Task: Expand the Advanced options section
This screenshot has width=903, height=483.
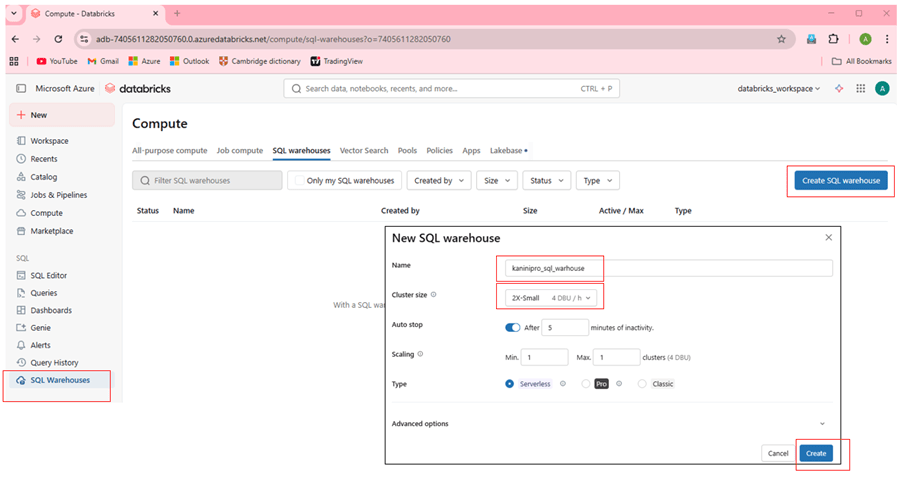Action: click(822, 424)
